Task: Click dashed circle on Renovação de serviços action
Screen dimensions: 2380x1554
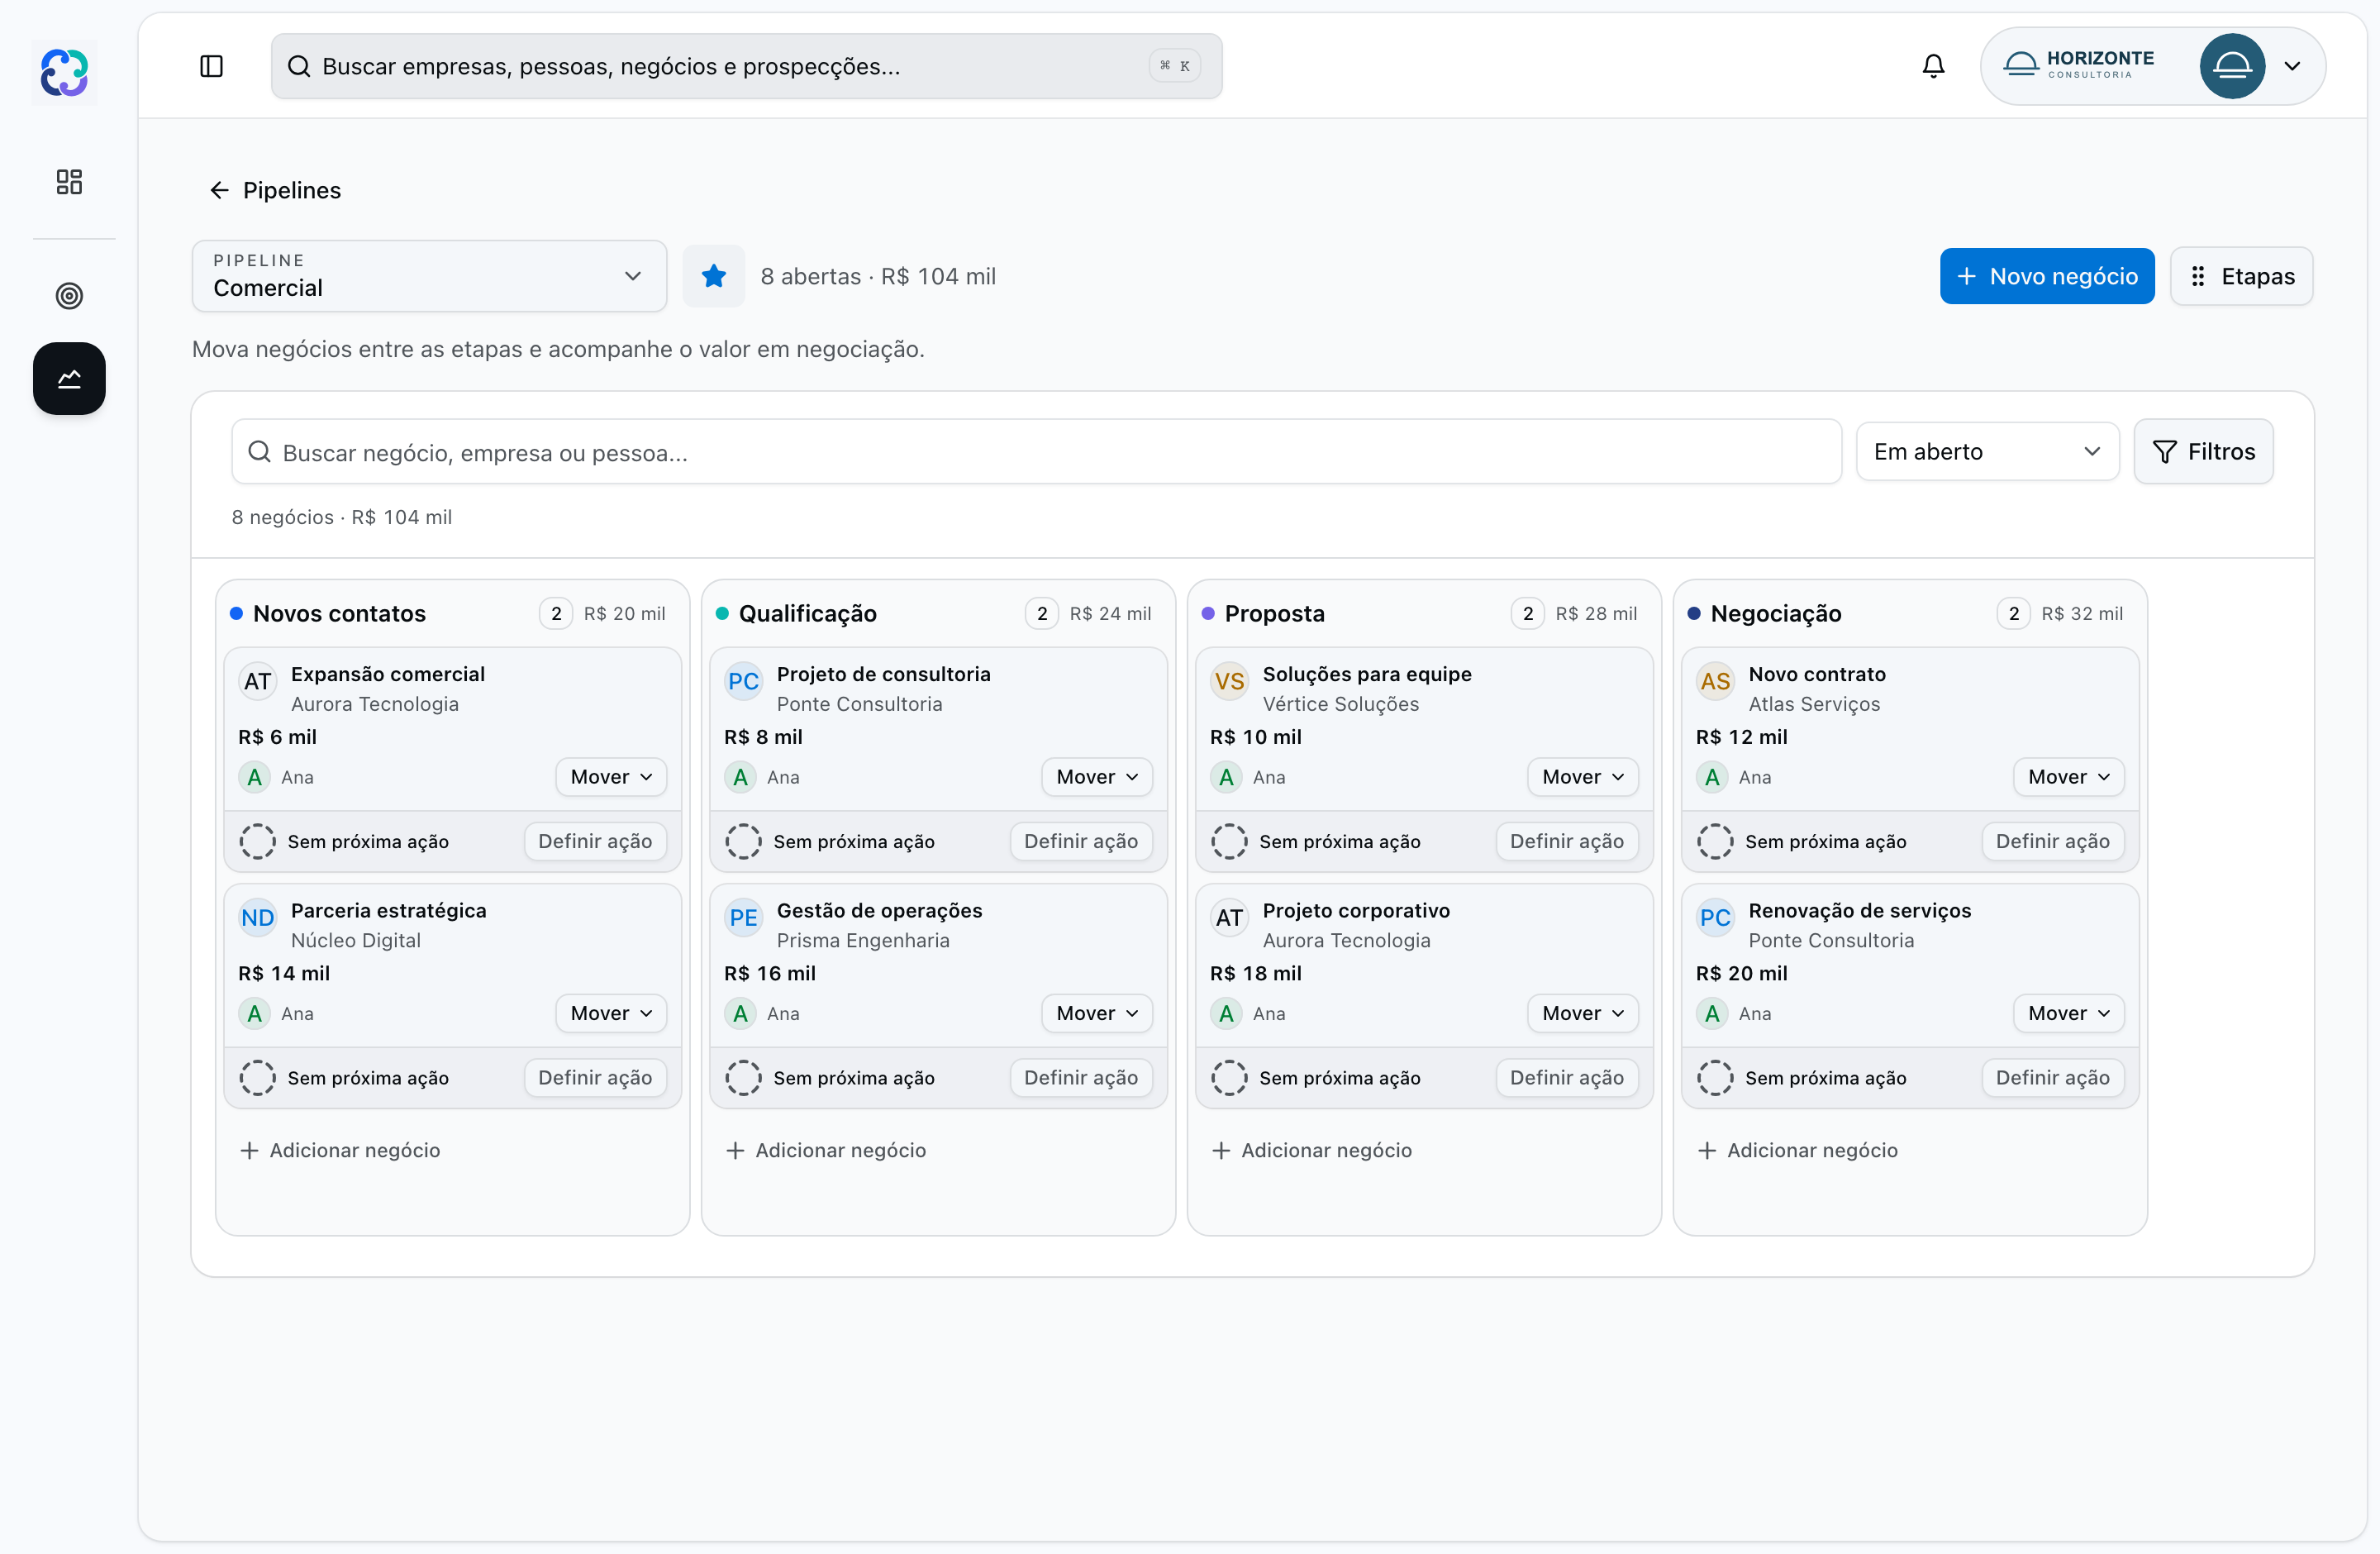Action: click(x=1715, y=1078)
